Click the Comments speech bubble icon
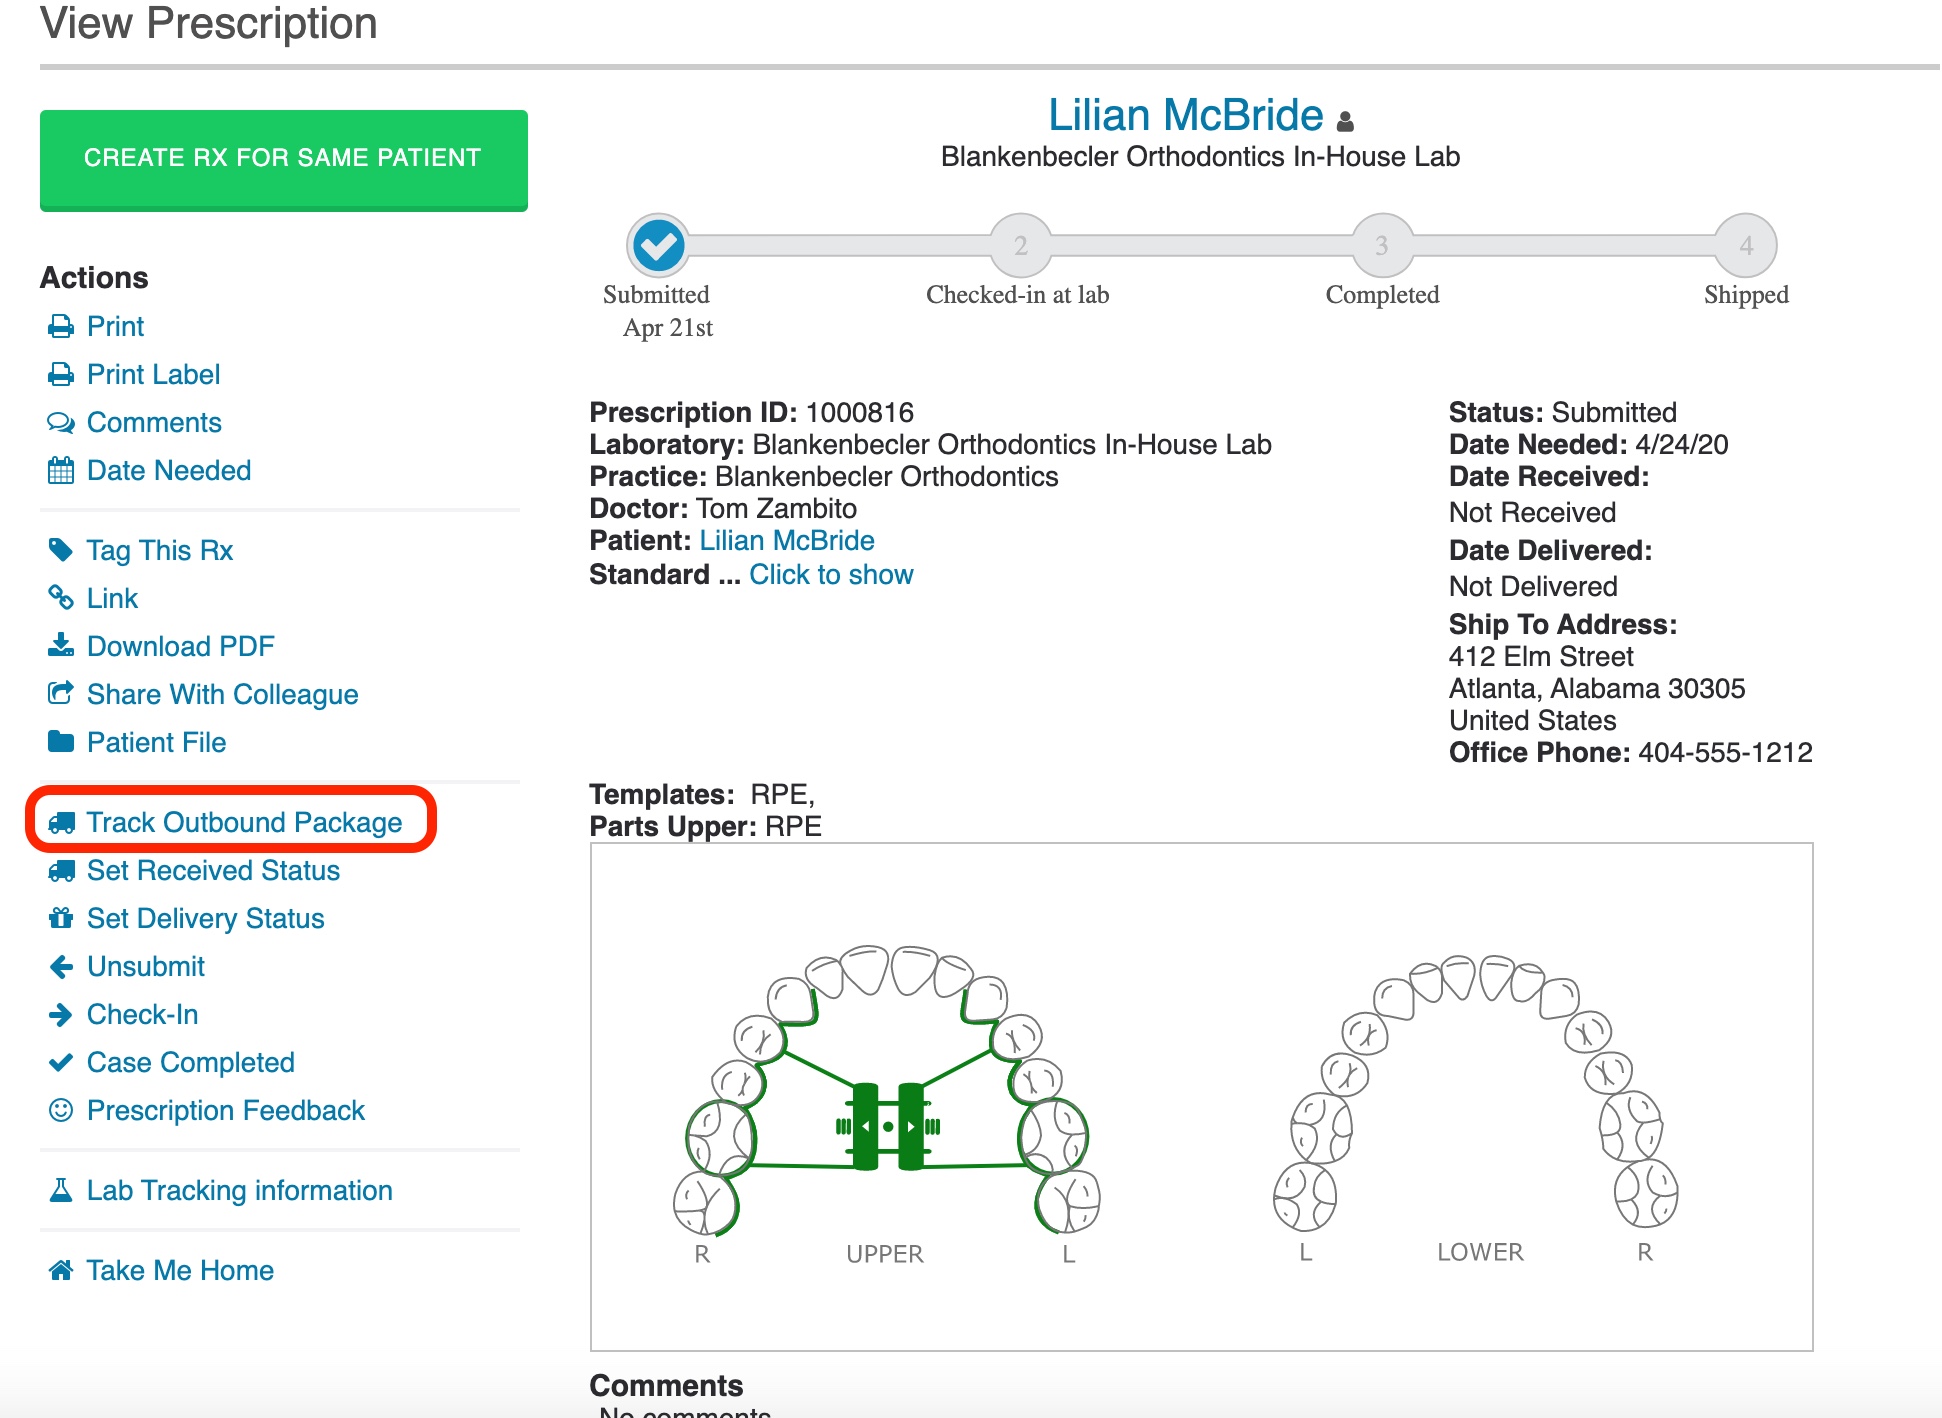 (61, 422)
